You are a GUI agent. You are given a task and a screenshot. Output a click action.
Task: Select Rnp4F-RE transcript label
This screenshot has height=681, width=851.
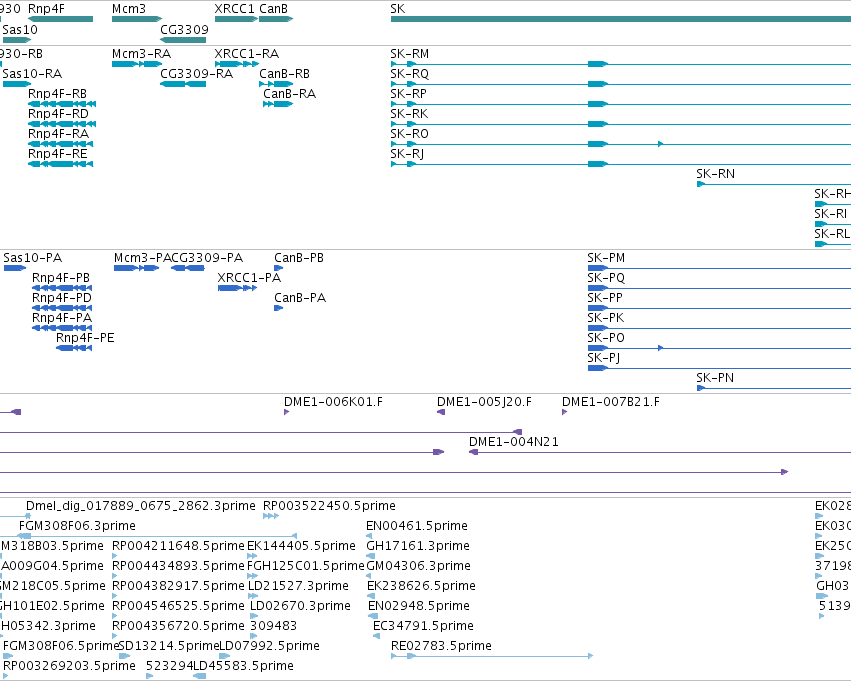click(x=58, y=154)
